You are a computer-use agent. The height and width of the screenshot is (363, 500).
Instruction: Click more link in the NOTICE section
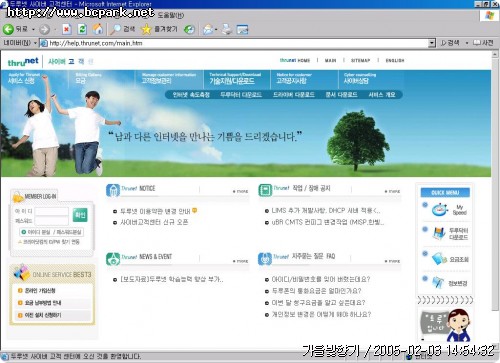[241, 191]
